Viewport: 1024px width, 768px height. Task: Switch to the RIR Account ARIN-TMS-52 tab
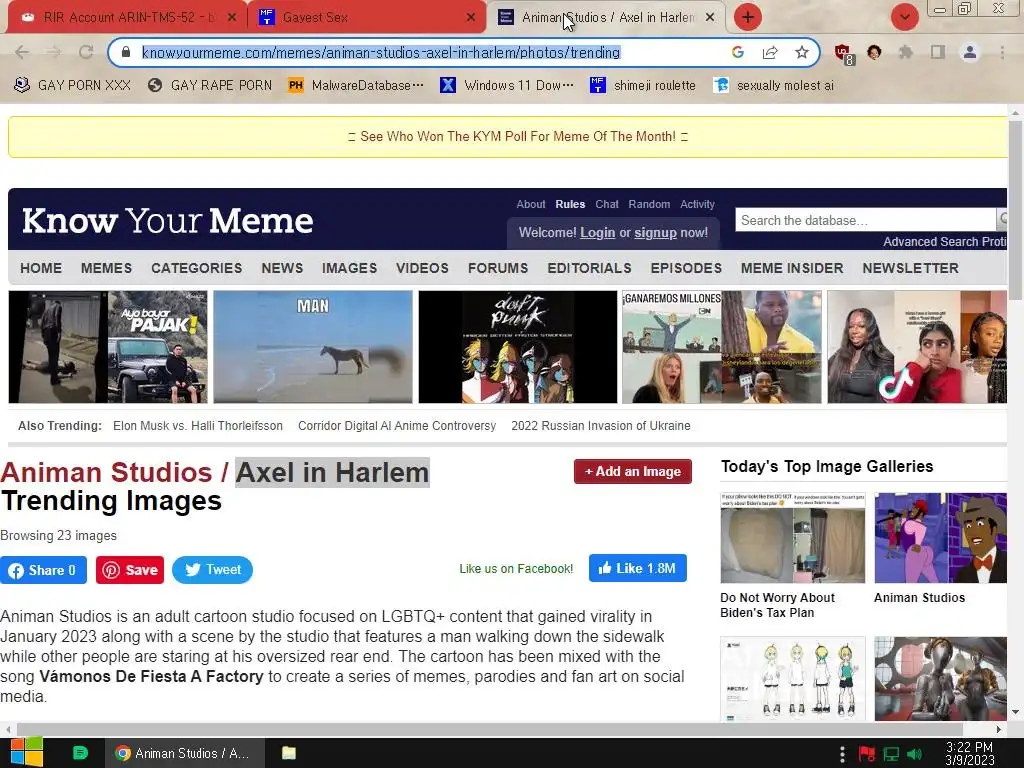pos(127,18)
